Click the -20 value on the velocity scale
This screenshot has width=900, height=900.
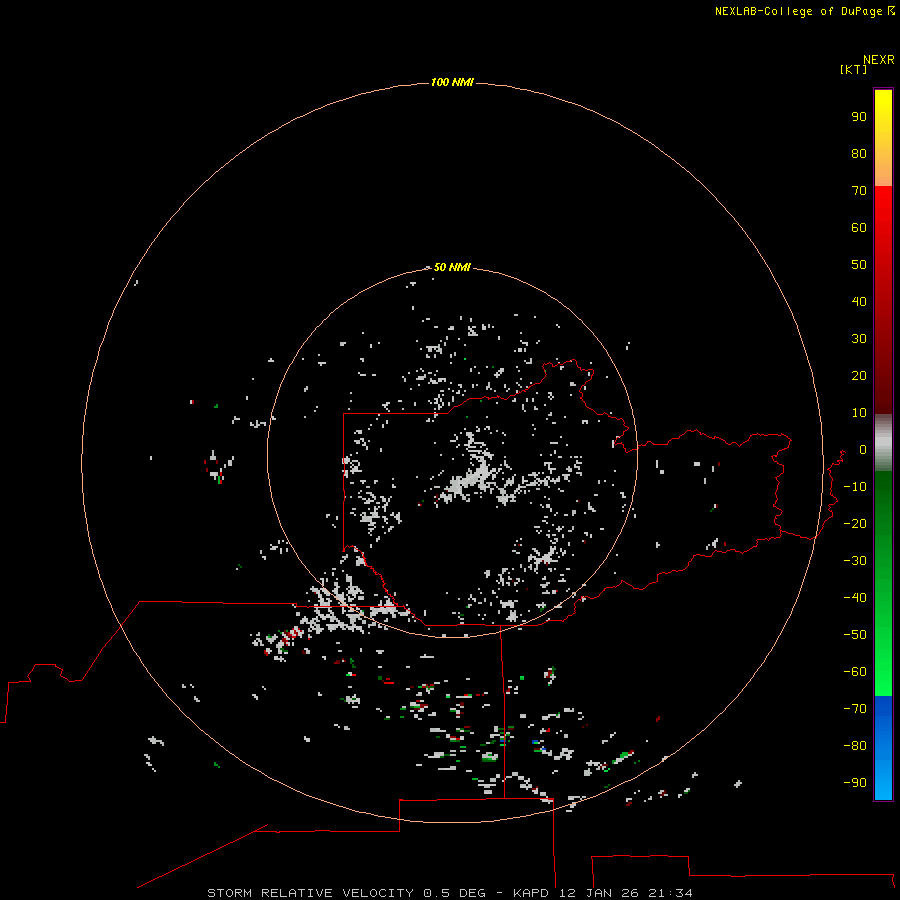click(855, 524)
